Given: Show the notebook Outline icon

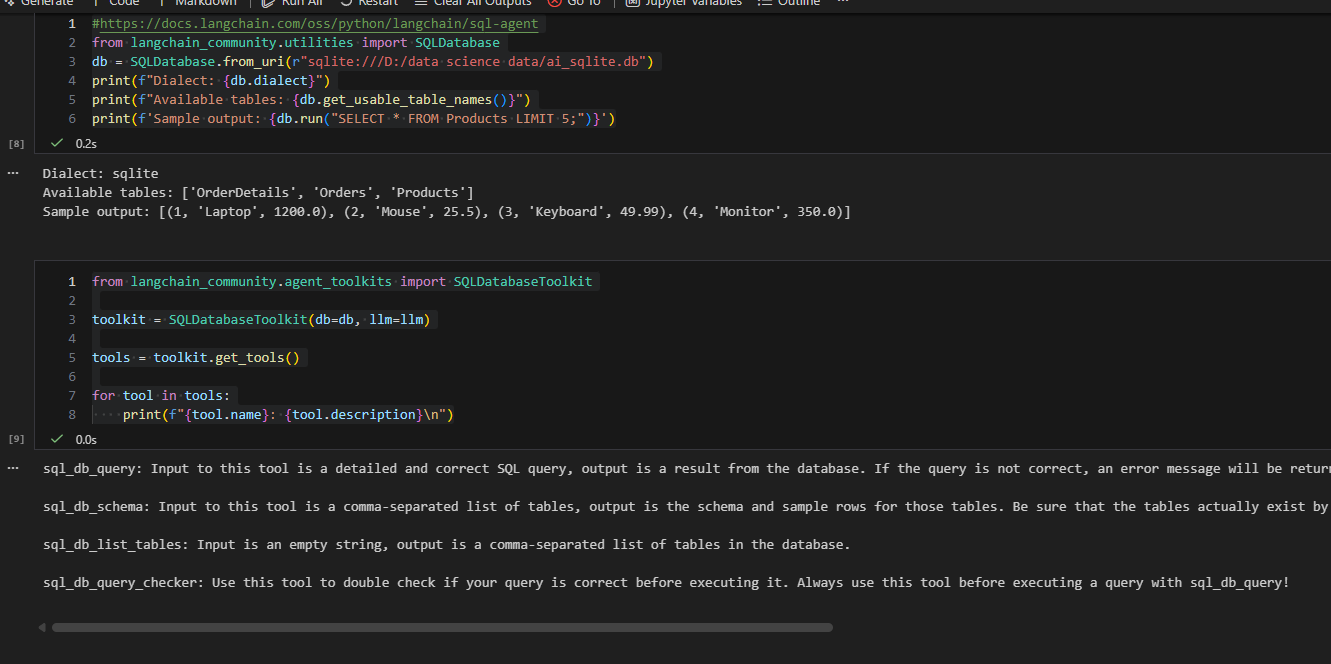Looking at the screenshot, I should tap(765, 3).
